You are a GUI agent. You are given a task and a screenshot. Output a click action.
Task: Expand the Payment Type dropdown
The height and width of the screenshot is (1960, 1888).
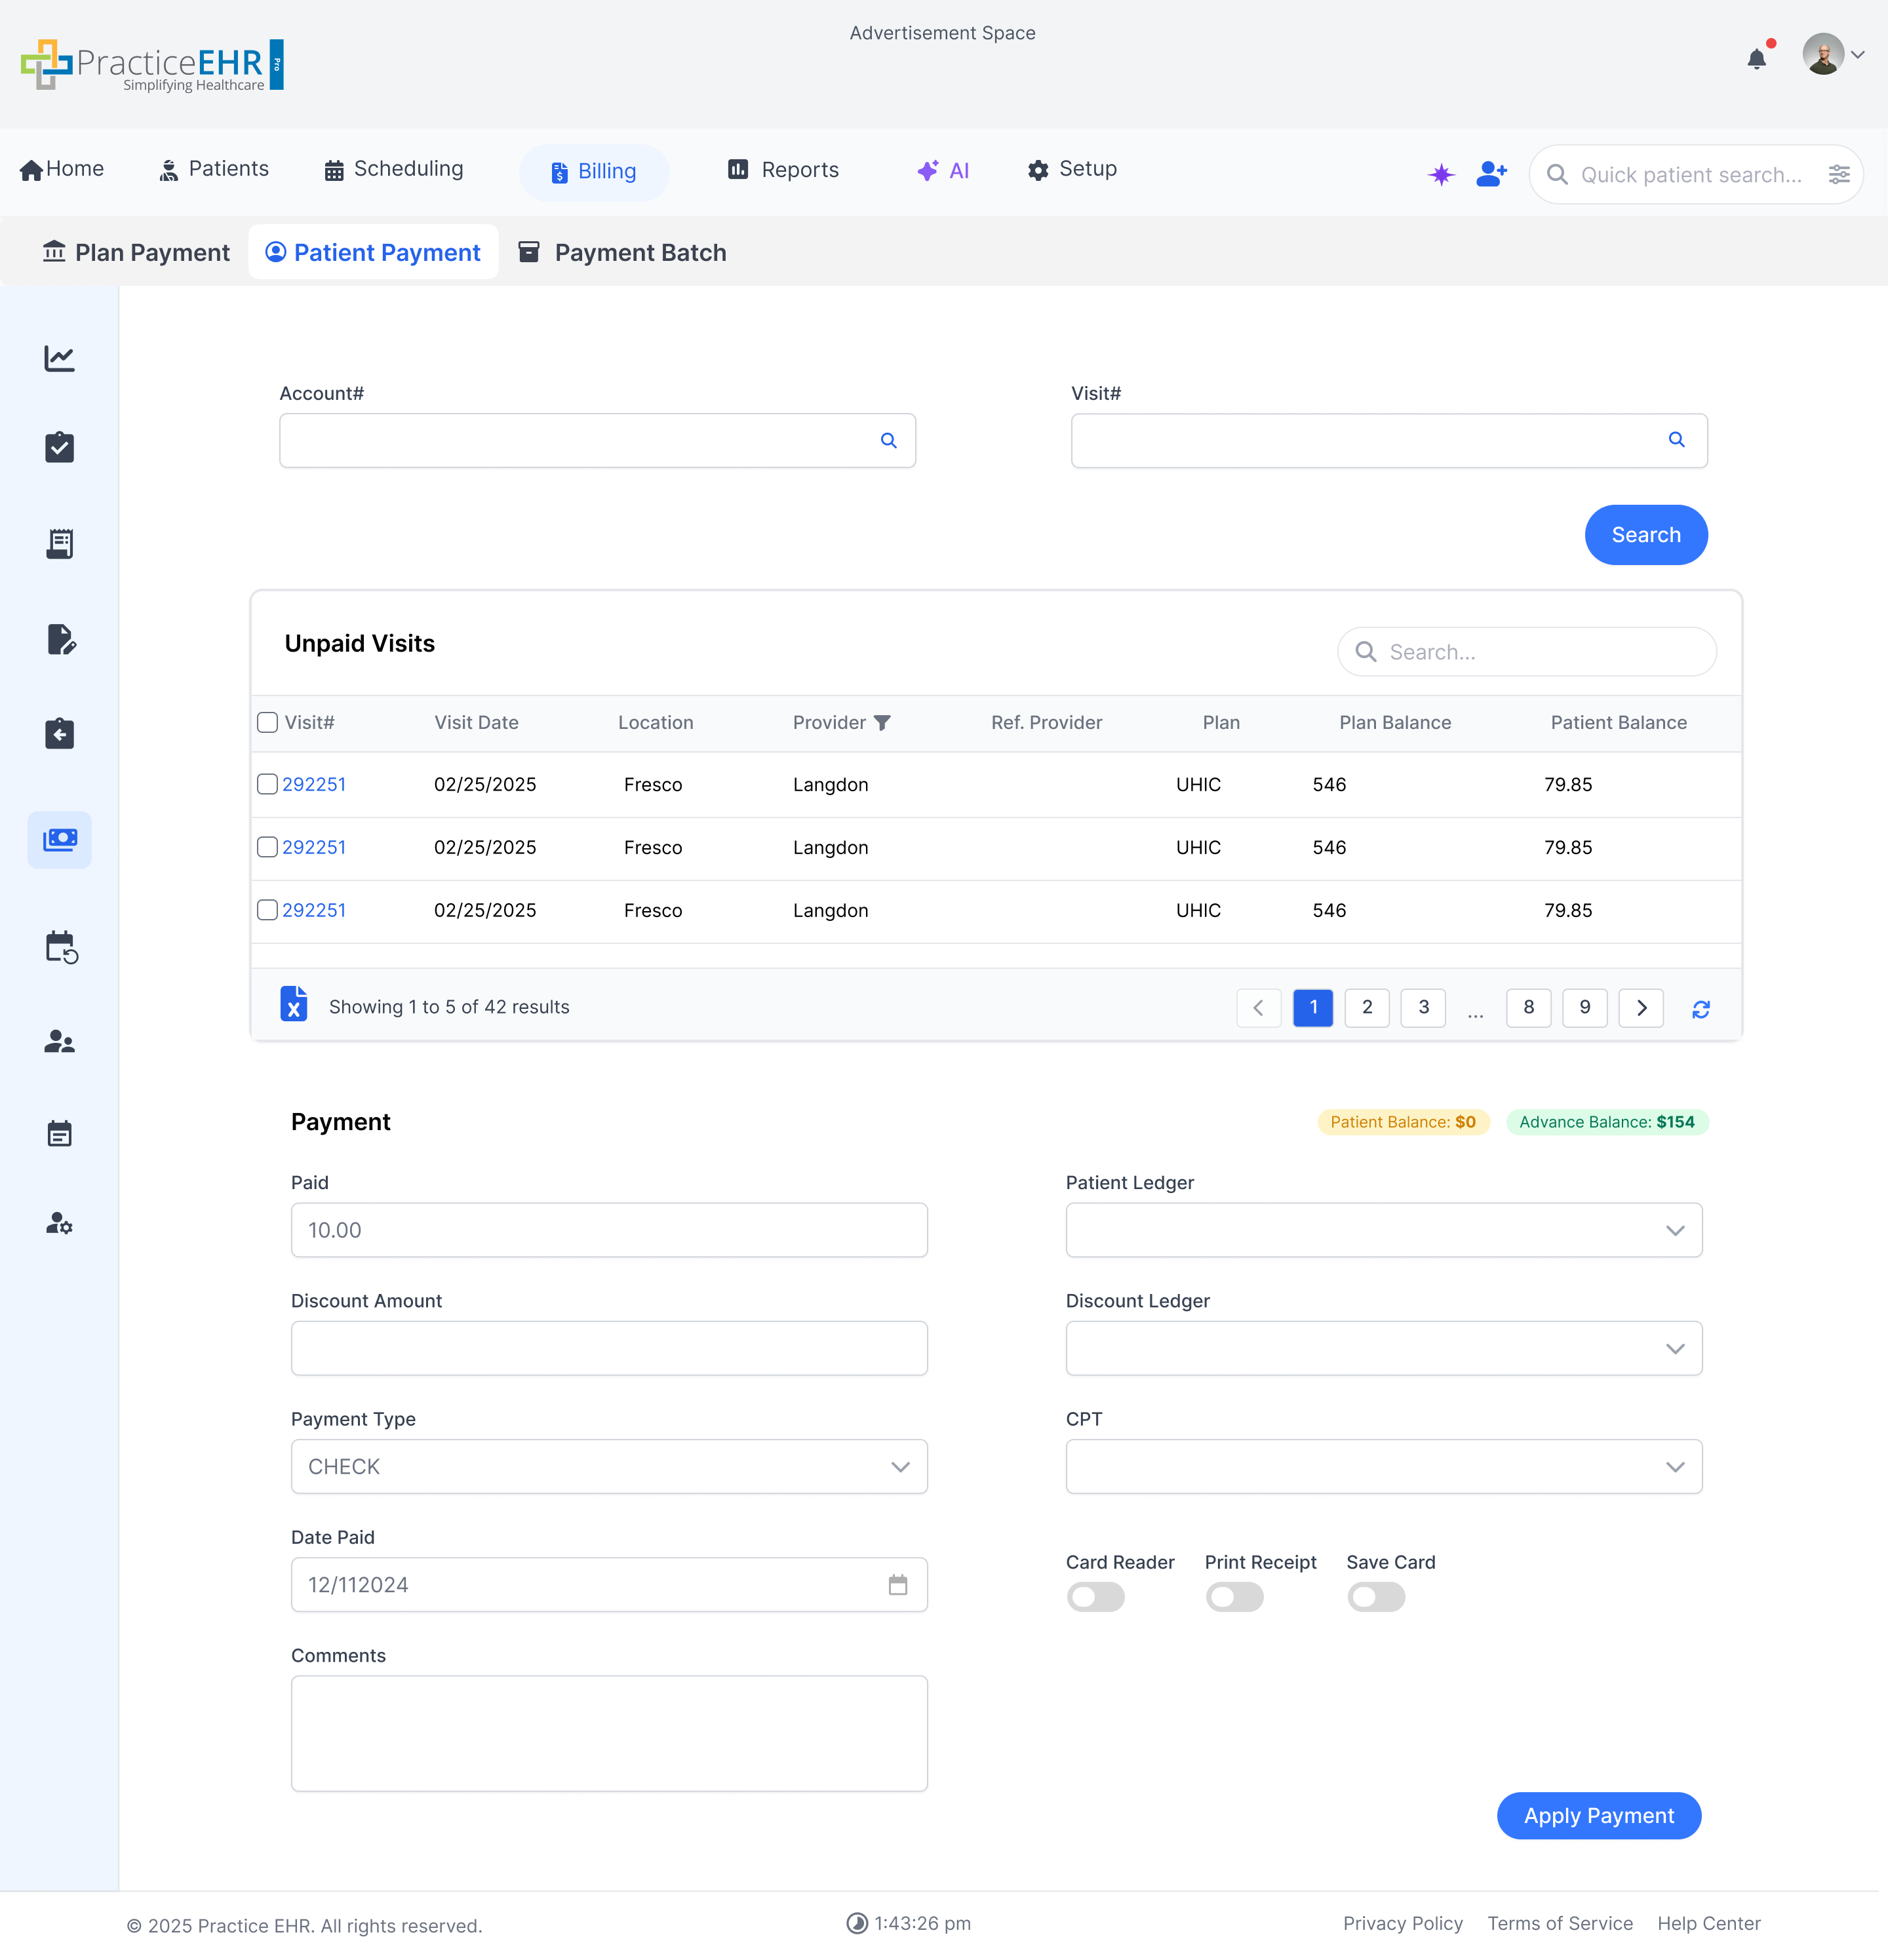[x=609, y=1466]
